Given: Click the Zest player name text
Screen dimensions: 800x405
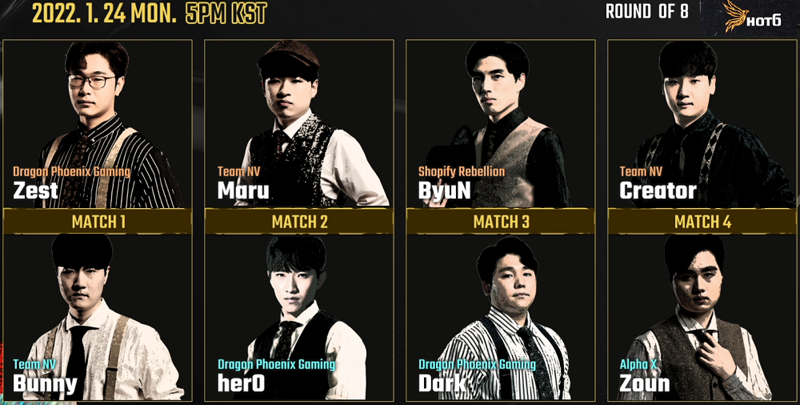Looking at the screenshot, I should 35,191.
